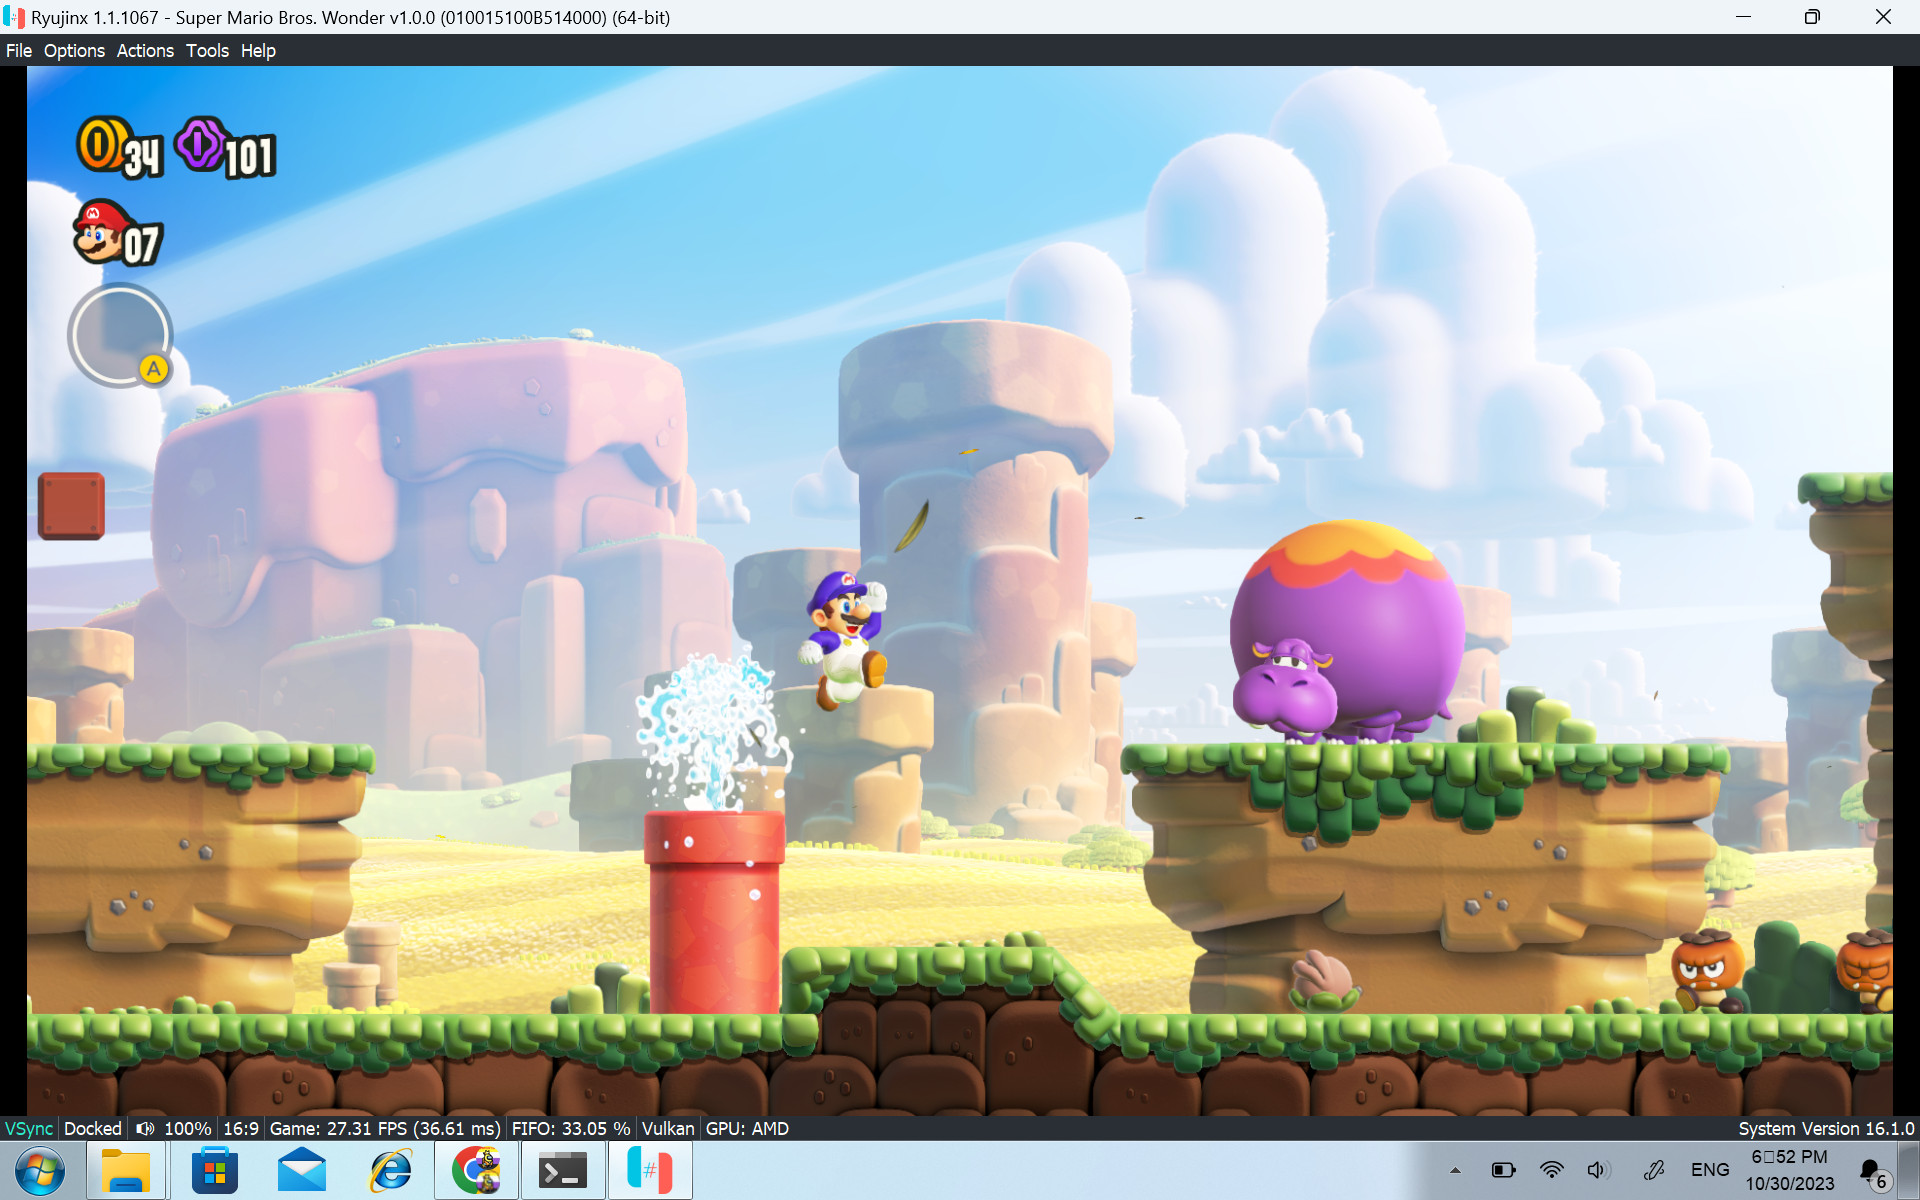Mute audio via the speaker icon
This screenshot has height=1200, width=1920.
click(1597, 1169)
